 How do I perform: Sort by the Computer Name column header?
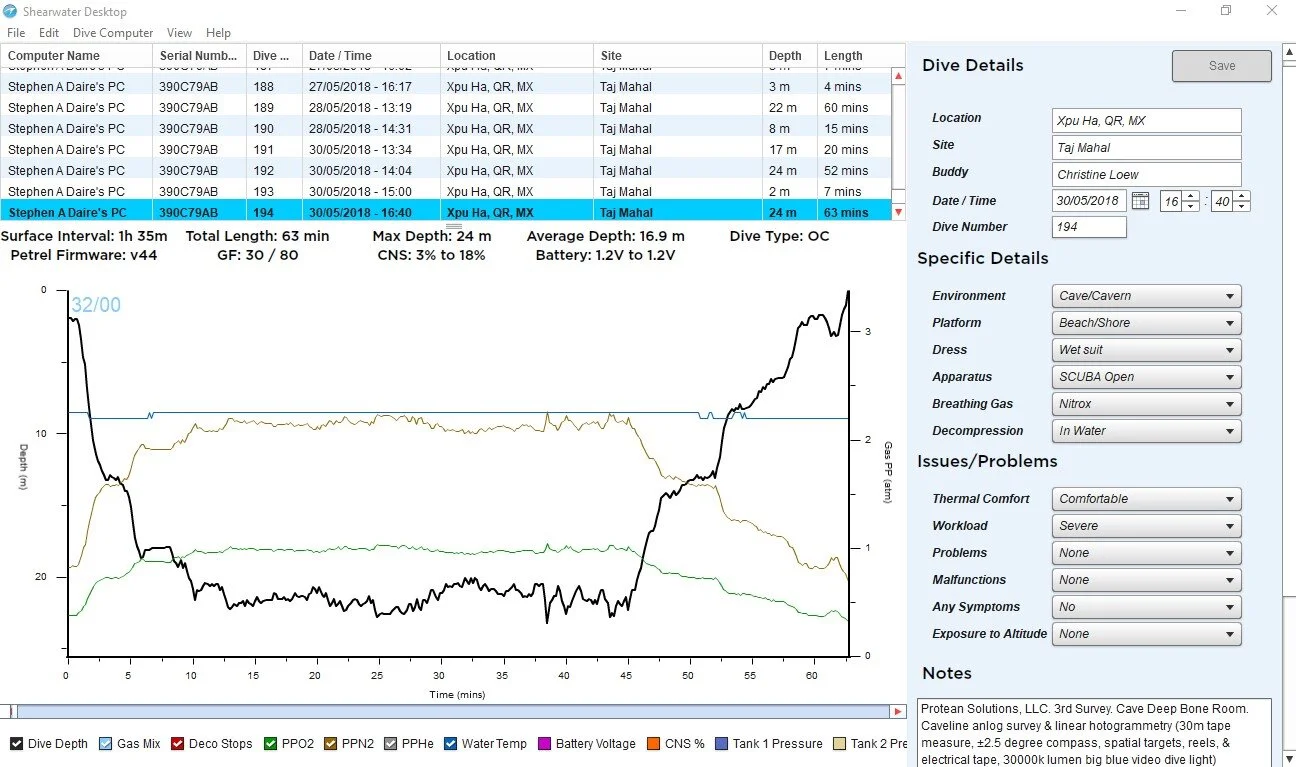click(x=76, y=56)
